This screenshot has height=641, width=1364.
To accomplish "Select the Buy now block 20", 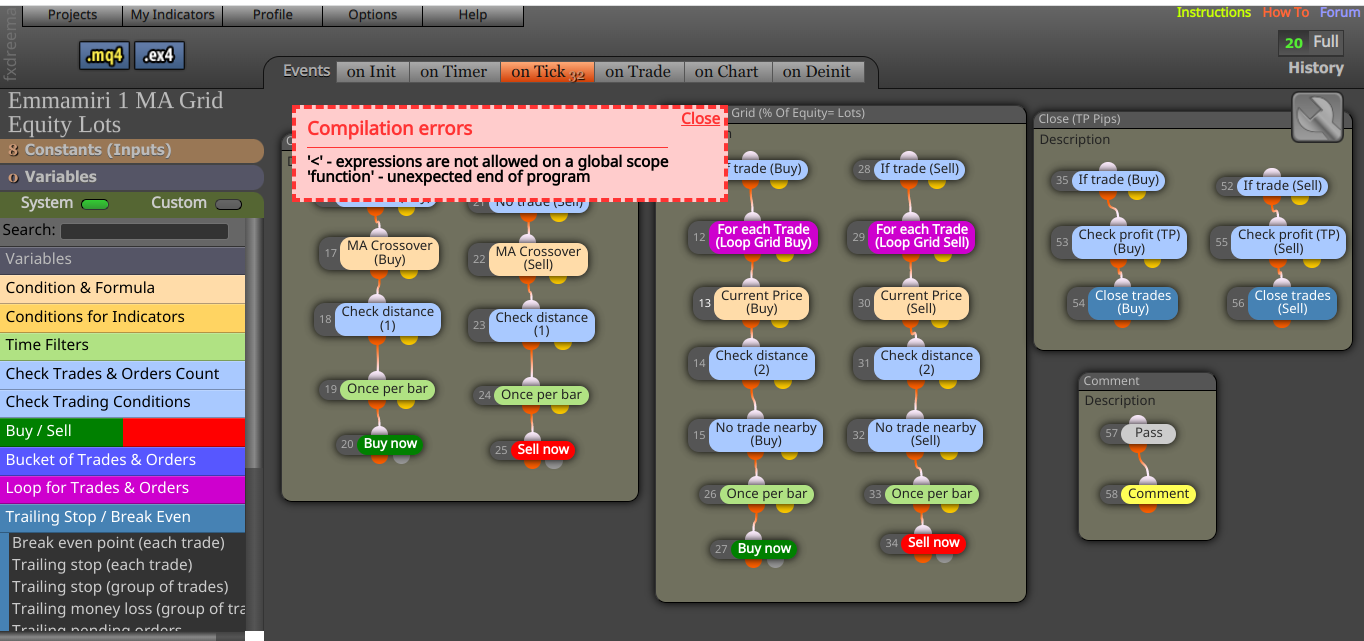I will pyautogui.click(x=390, y=444).
